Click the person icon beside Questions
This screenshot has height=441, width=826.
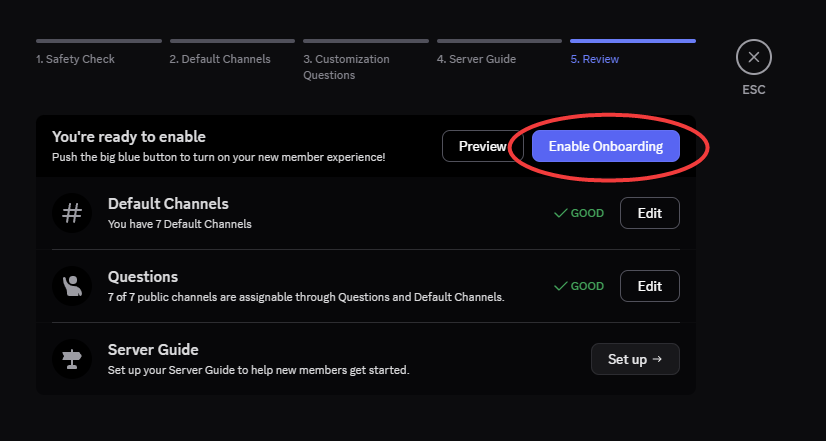coord(72,286)
